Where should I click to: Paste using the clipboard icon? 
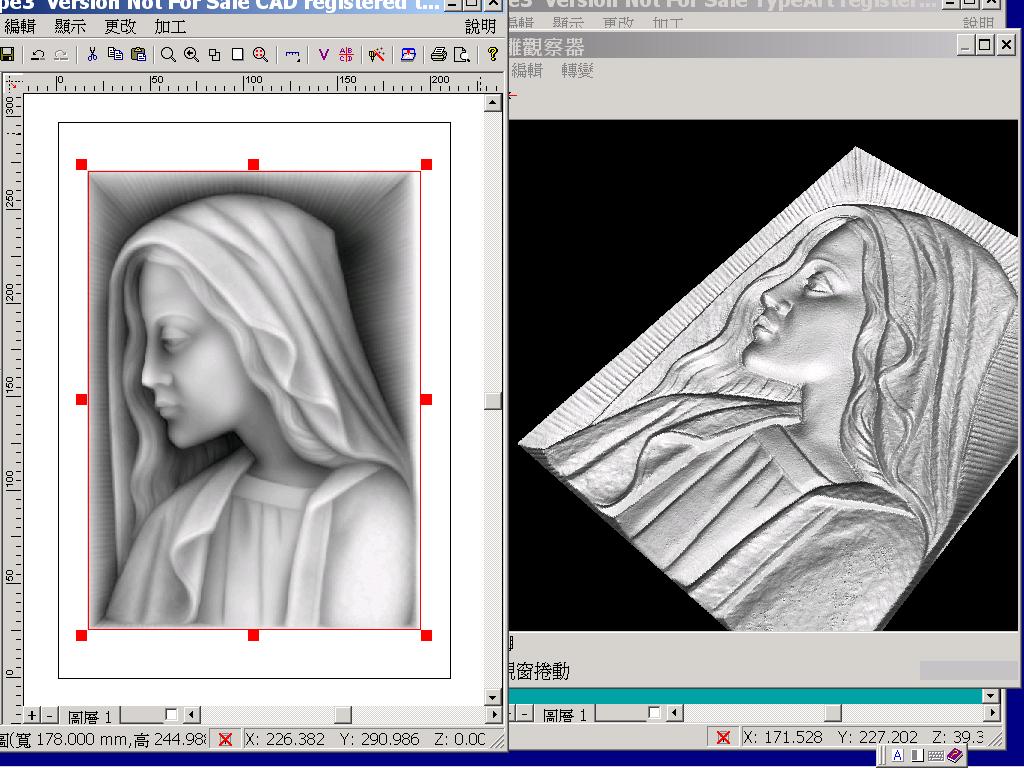[138, 54]
